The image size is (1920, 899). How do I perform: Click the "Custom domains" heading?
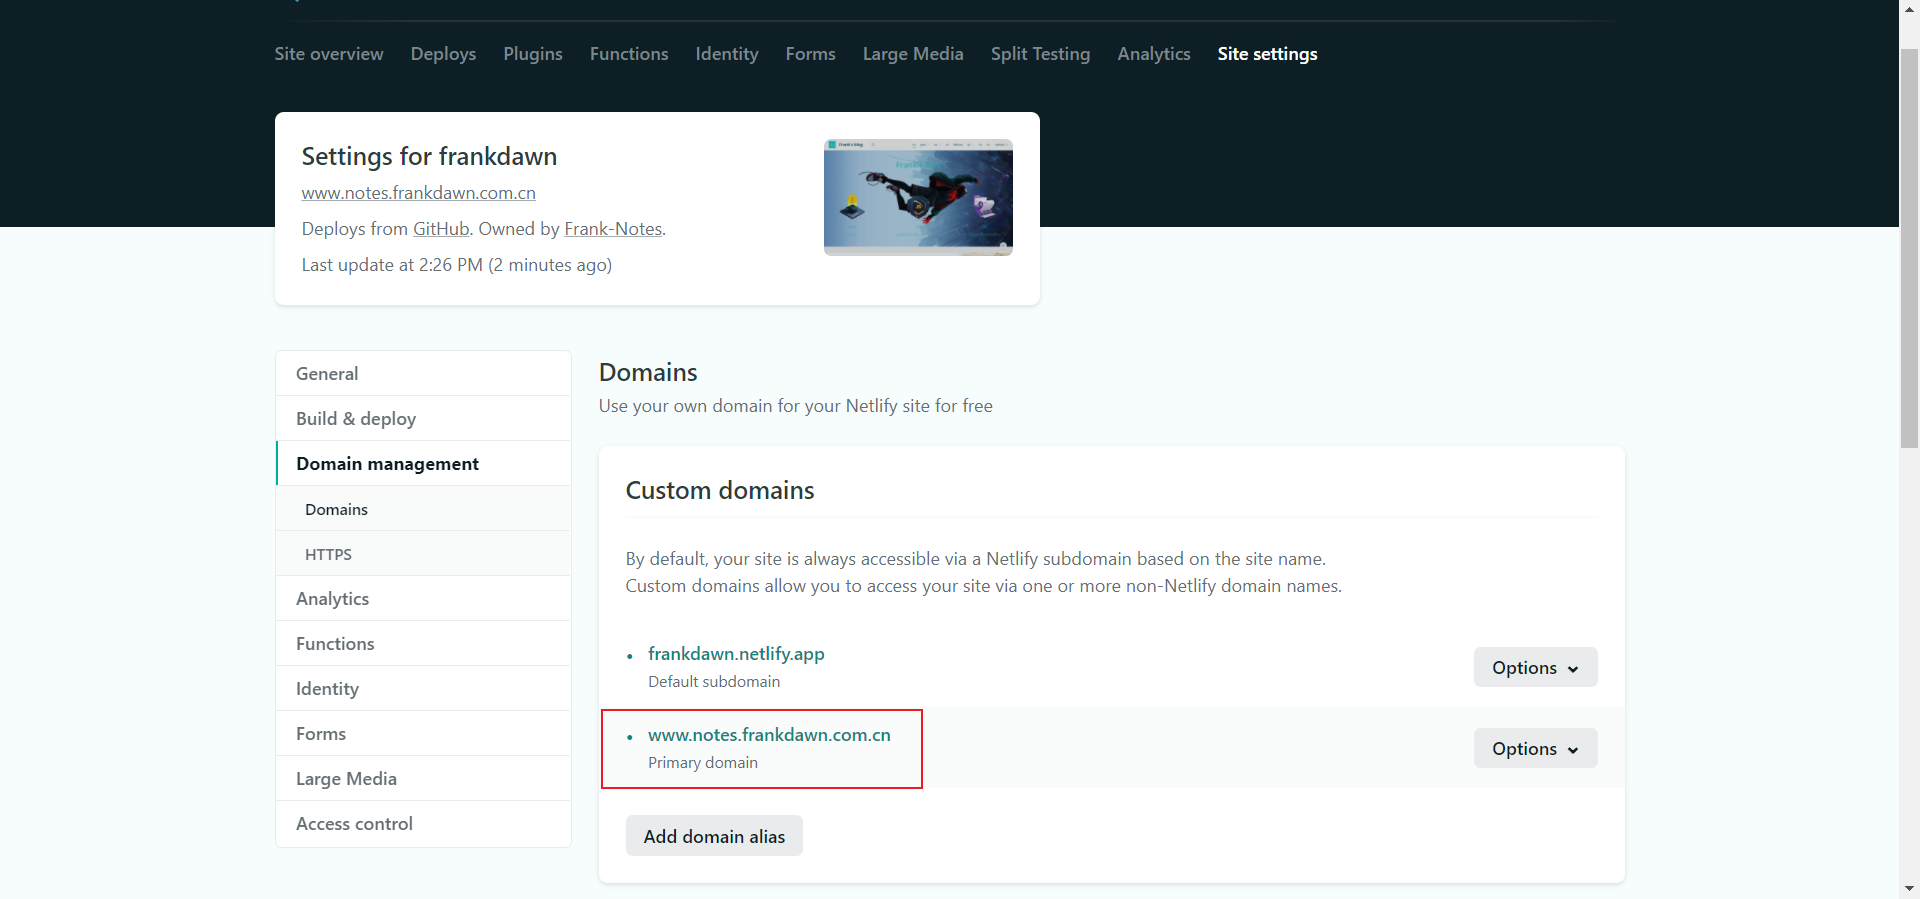[x=720, y=491]
